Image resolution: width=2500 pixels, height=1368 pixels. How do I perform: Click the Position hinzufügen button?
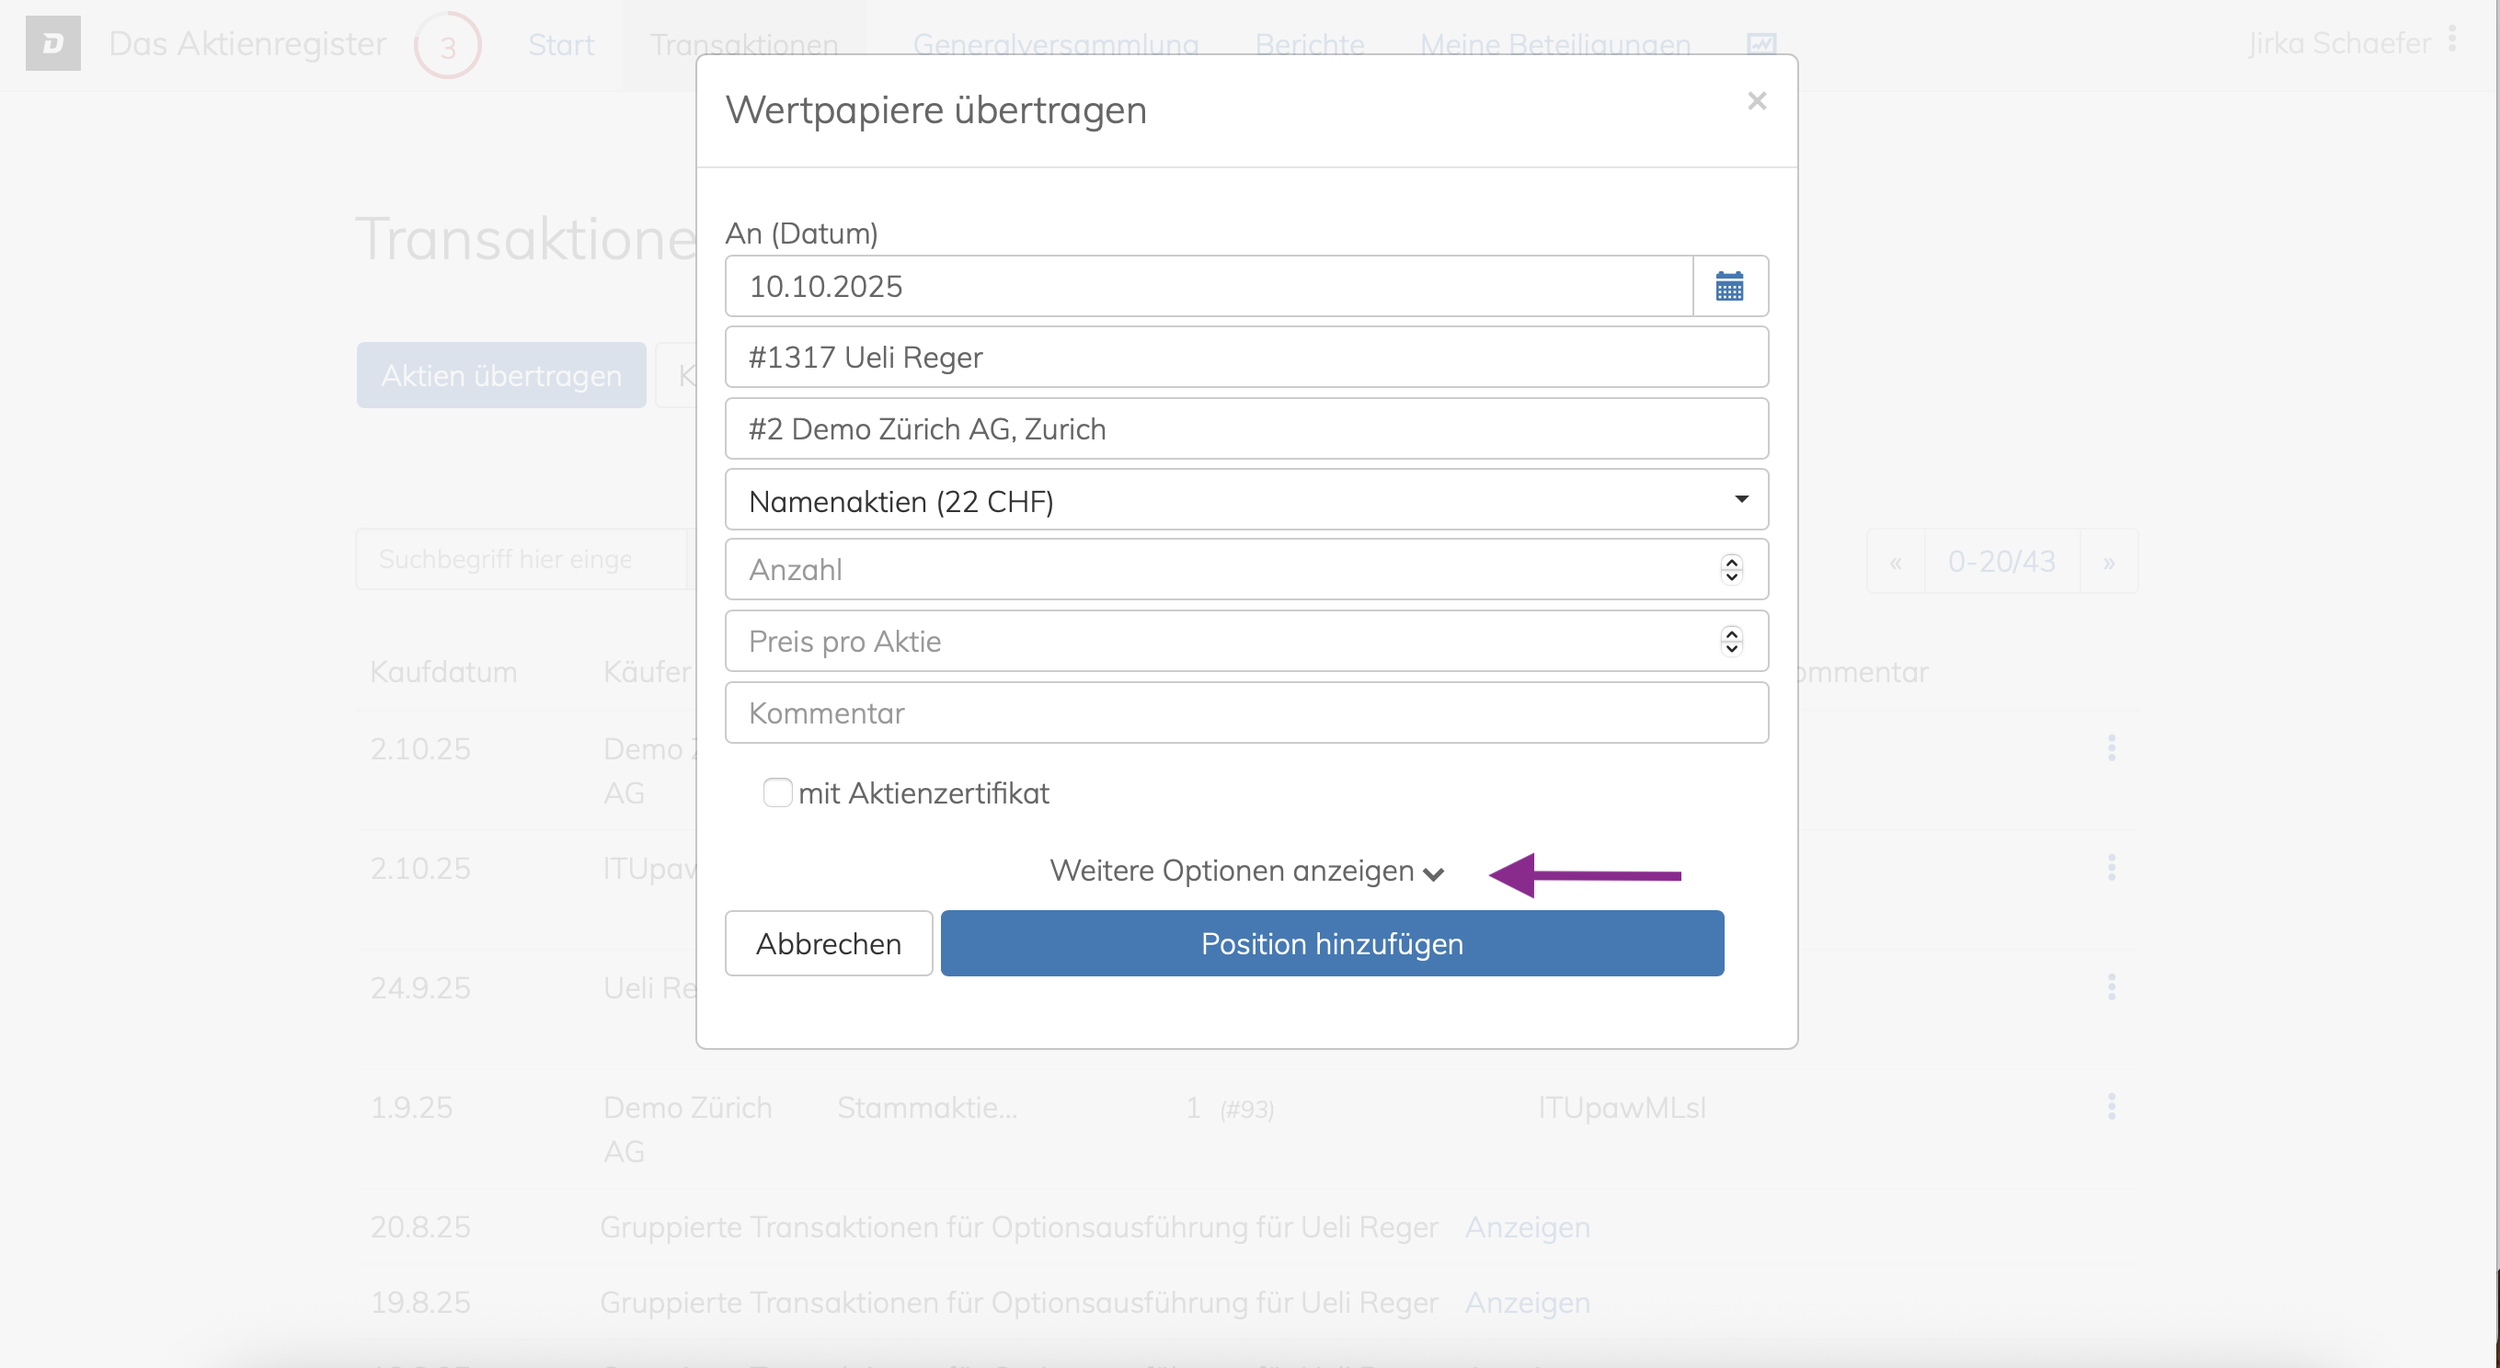pos(1331,943)
